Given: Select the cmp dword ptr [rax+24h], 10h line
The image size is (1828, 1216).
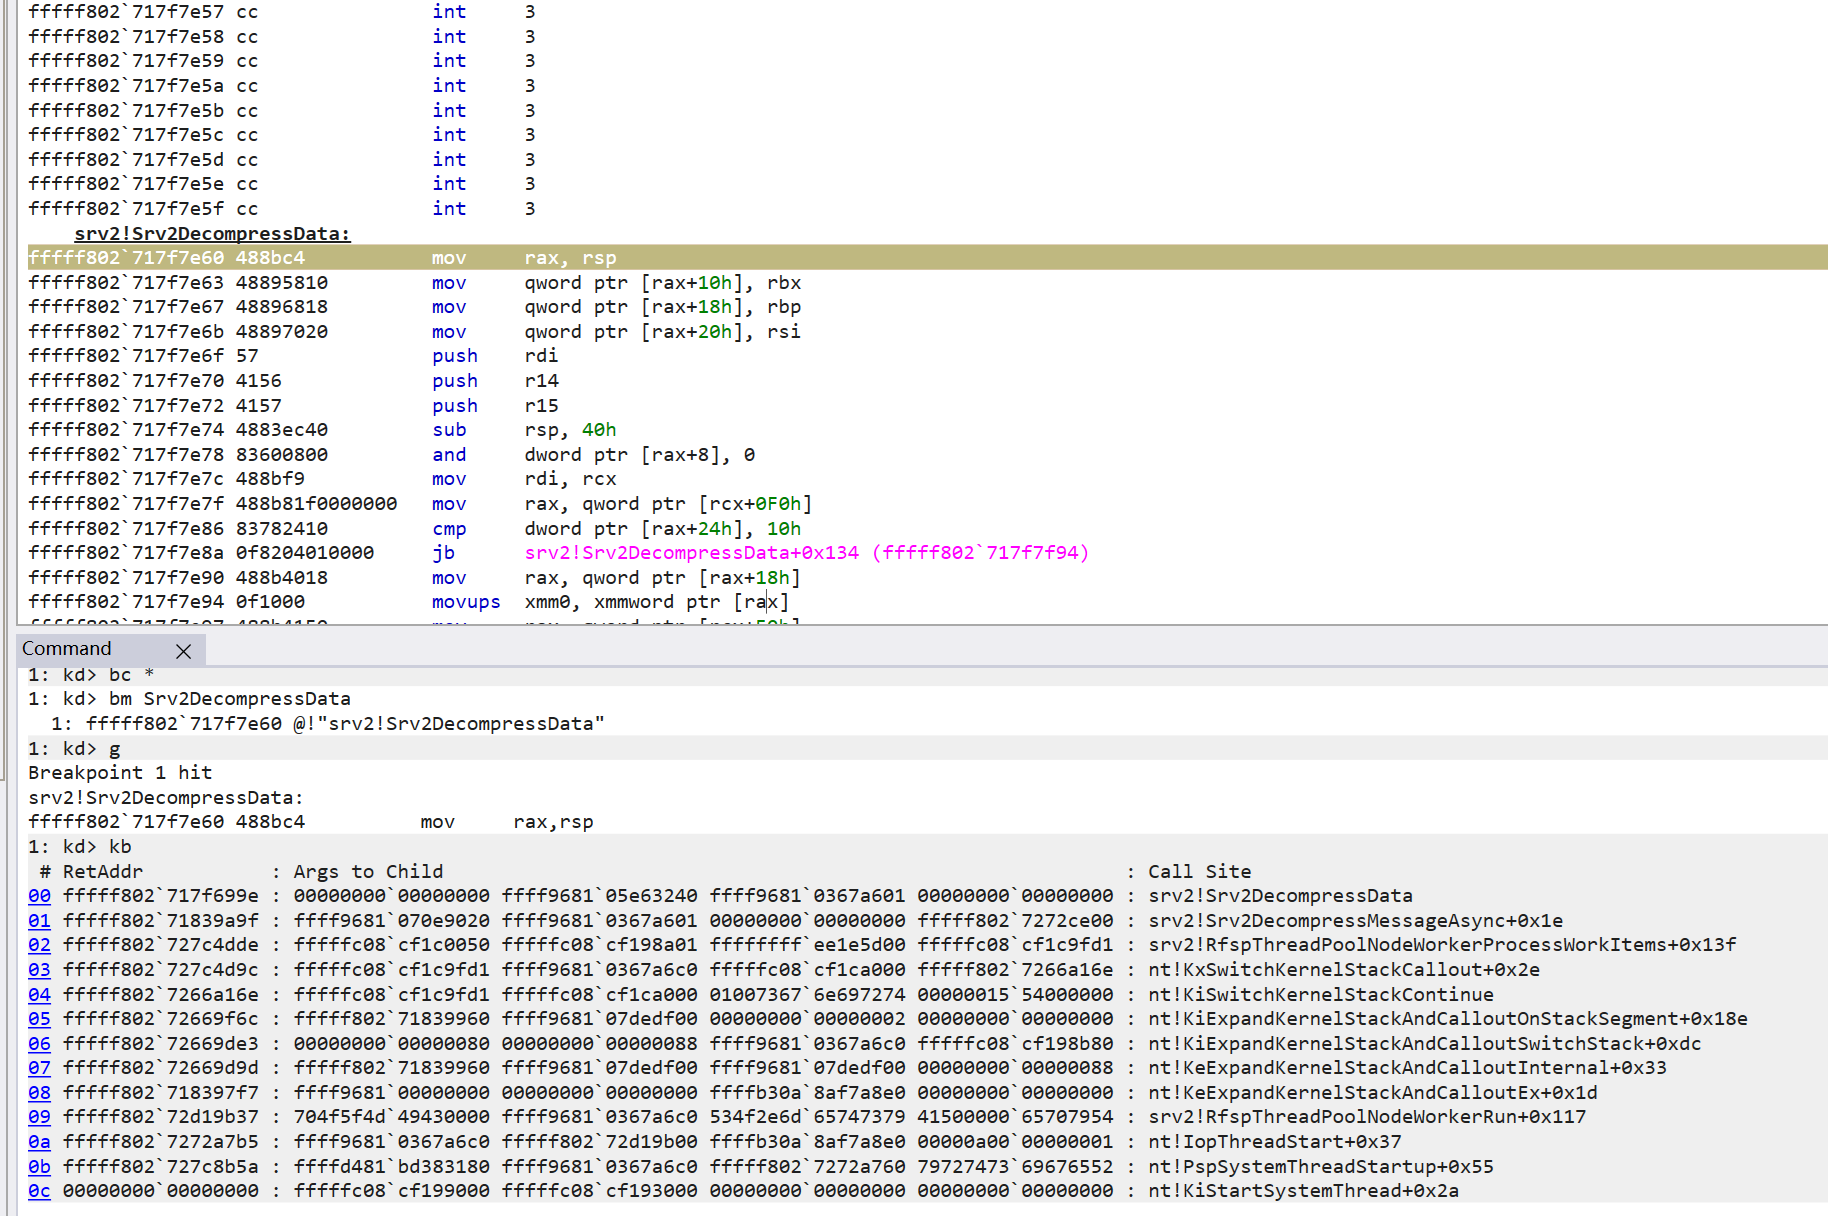Looking at the screenshot, I should [x=415, y=529].
